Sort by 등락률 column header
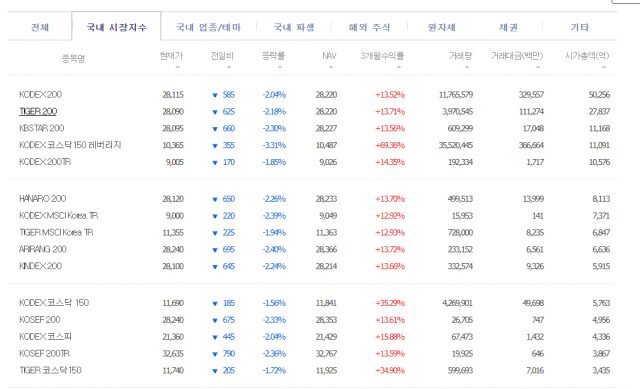 tap(273, 56)
